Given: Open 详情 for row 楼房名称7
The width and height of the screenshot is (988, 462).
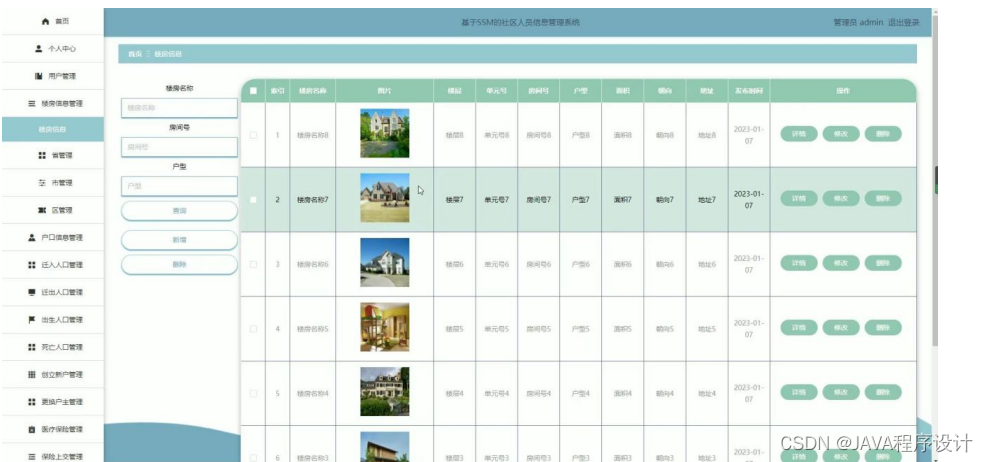Looking at the screenshot, I should [799, 199].
